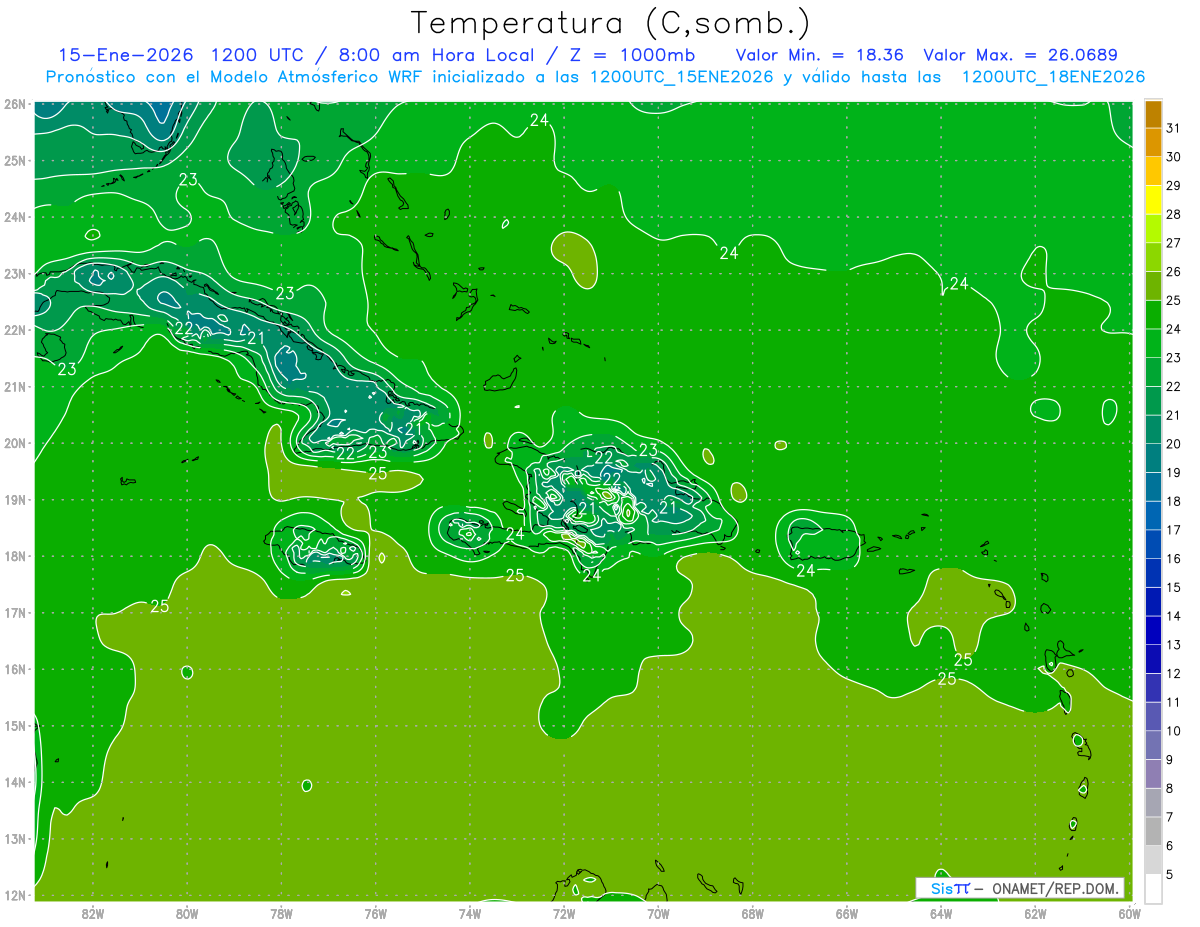
Task: Click the '10' value on the color scale
Action: coord(1174,730)
